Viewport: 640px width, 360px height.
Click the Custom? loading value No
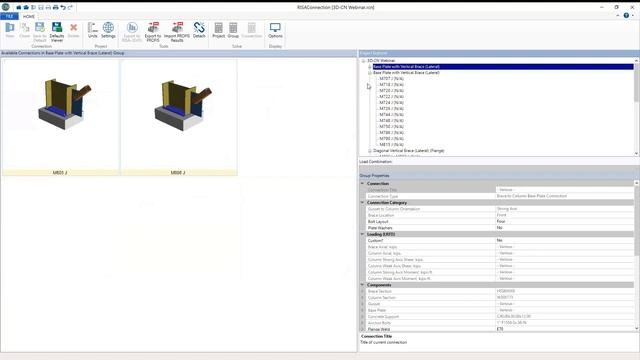[x=564, y=240]
